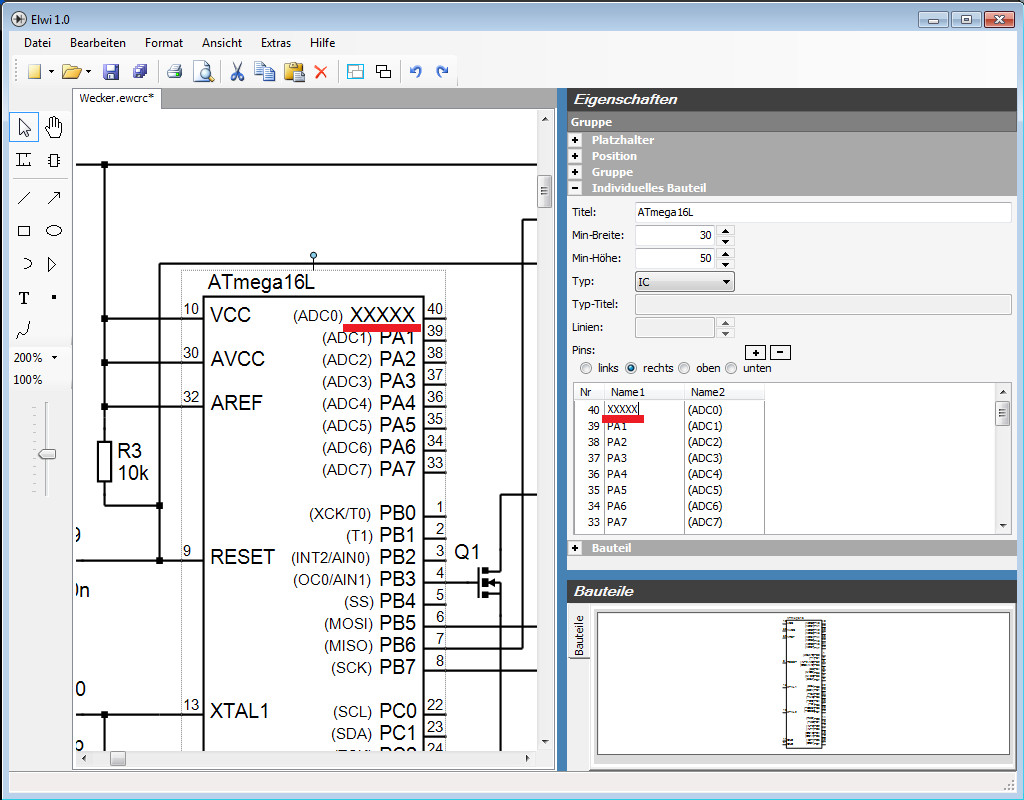The width and height of the screenshot is (1024, 800).
Task: Set pin side to links
Action: pyautogui.click(x=586, y=368)
